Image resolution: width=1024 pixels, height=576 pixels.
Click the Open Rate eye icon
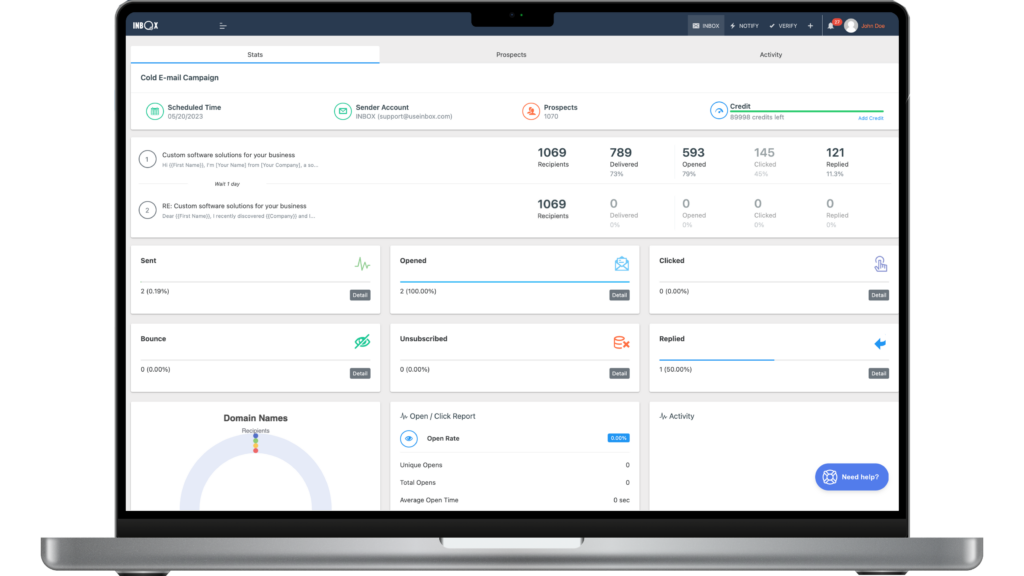coord(409,438)
